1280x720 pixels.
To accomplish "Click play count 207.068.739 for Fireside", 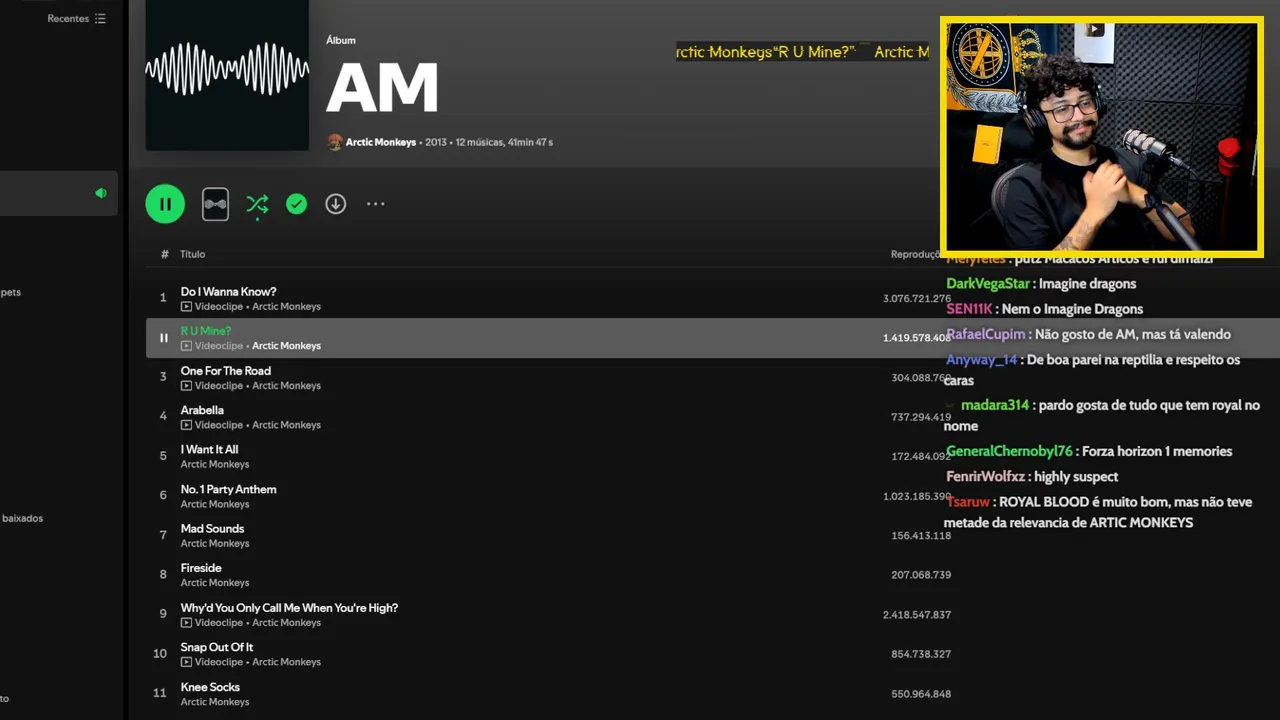I will tap(921, 575).
